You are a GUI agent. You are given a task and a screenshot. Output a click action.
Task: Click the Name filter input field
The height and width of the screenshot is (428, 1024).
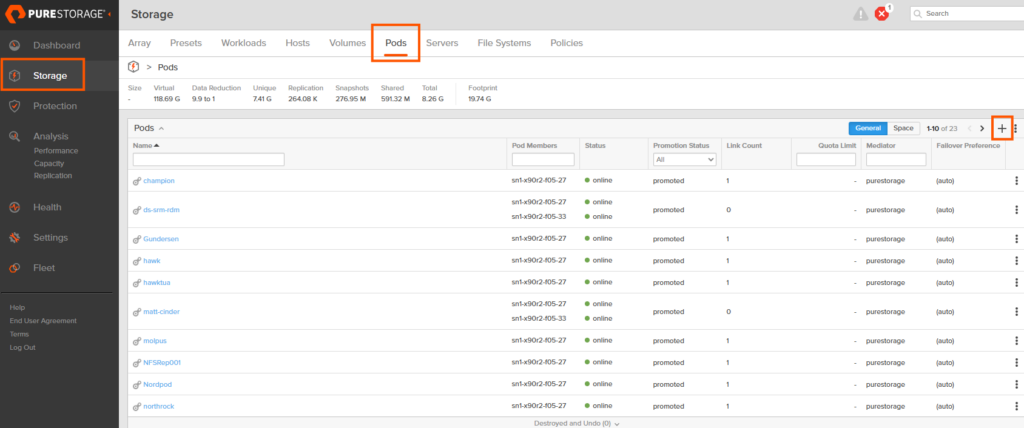(x=208, y=160)
